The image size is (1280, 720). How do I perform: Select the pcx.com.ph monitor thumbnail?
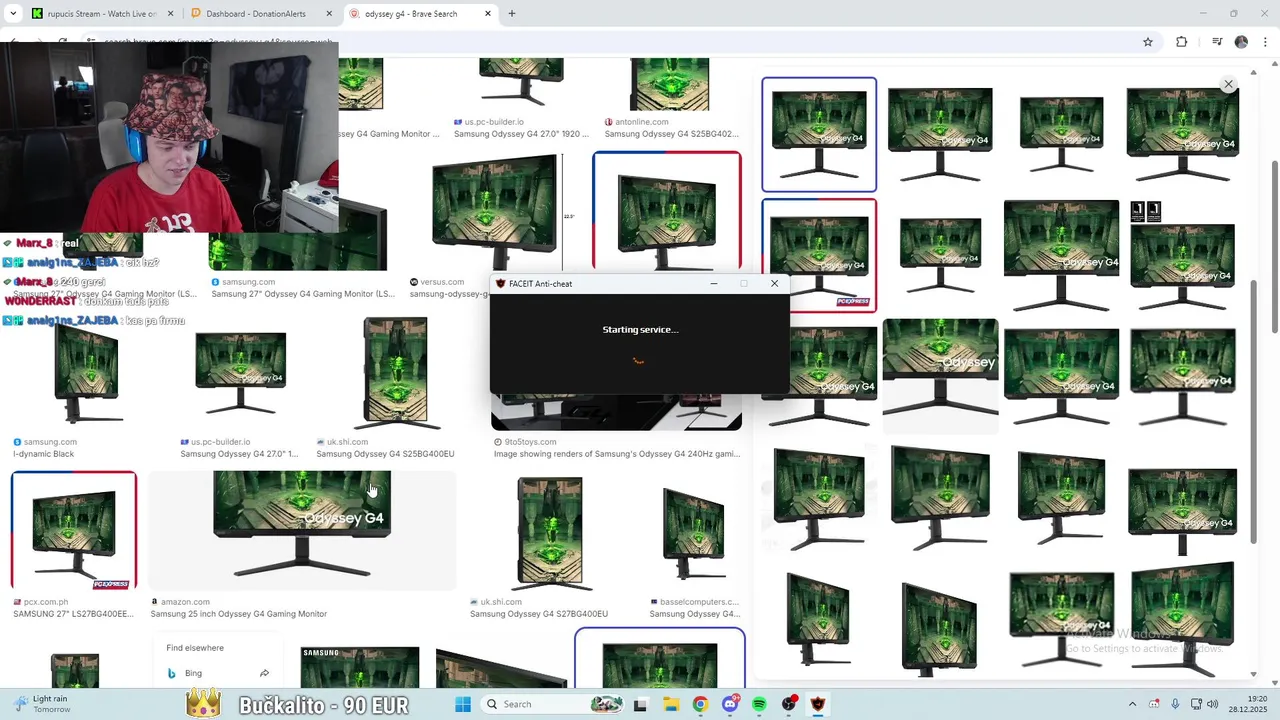74,531
